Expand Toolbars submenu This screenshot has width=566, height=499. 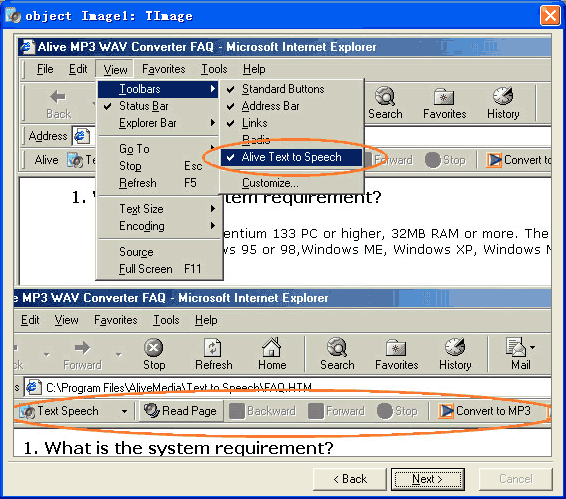[x=157, y=89]
